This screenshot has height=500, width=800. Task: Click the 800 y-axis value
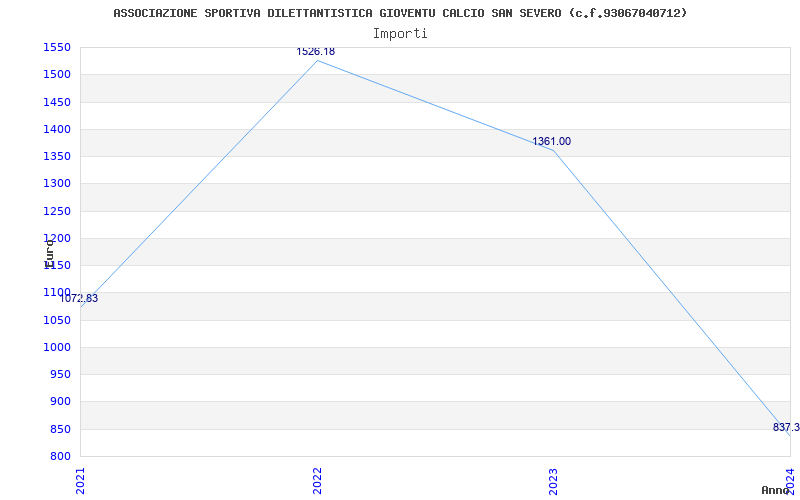point(60,456)
